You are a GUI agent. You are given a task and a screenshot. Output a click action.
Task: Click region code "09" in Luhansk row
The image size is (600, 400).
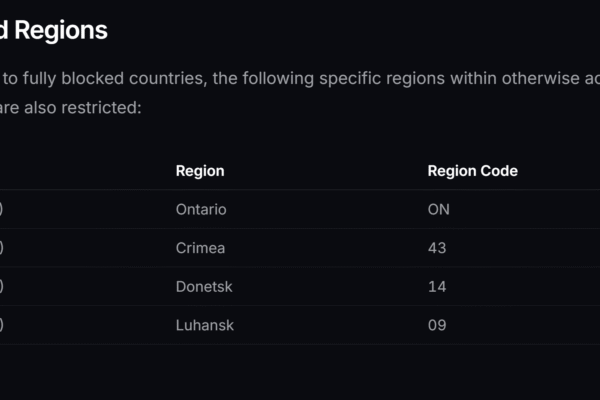point(437,325)
